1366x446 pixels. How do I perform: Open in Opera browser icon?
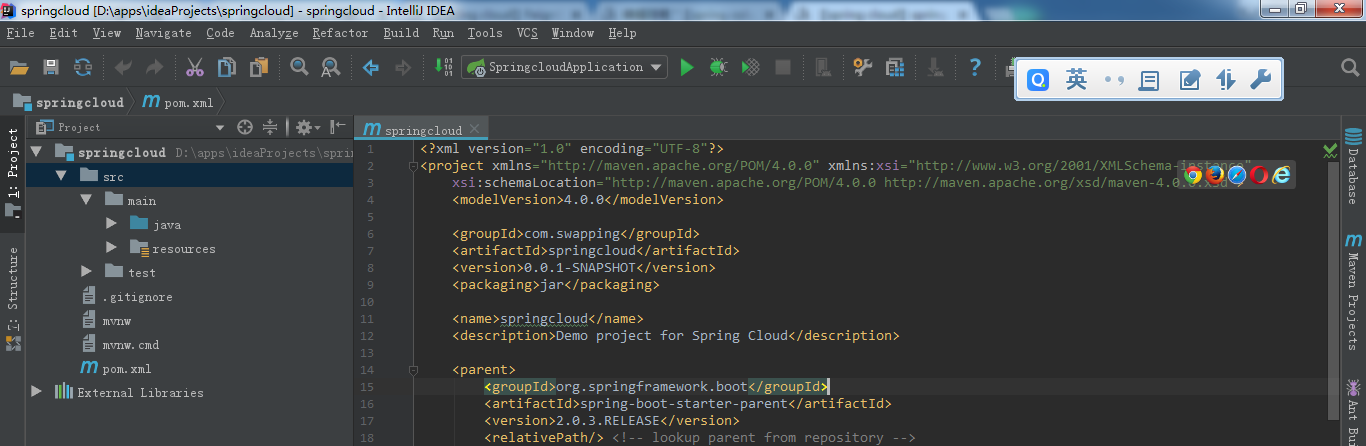pyautogui.click(x=1259, y=175)
